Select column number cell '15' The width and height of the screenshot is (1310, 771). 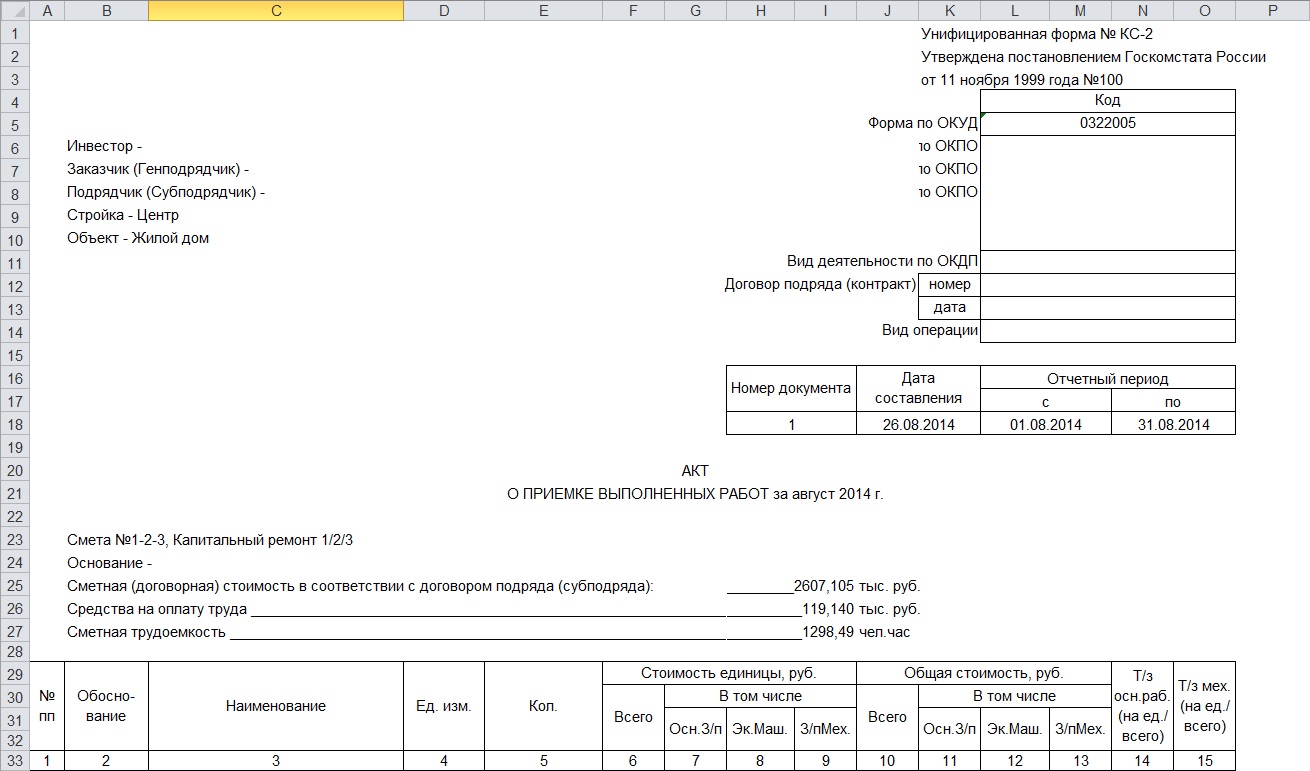click(x=1204, y=761)
